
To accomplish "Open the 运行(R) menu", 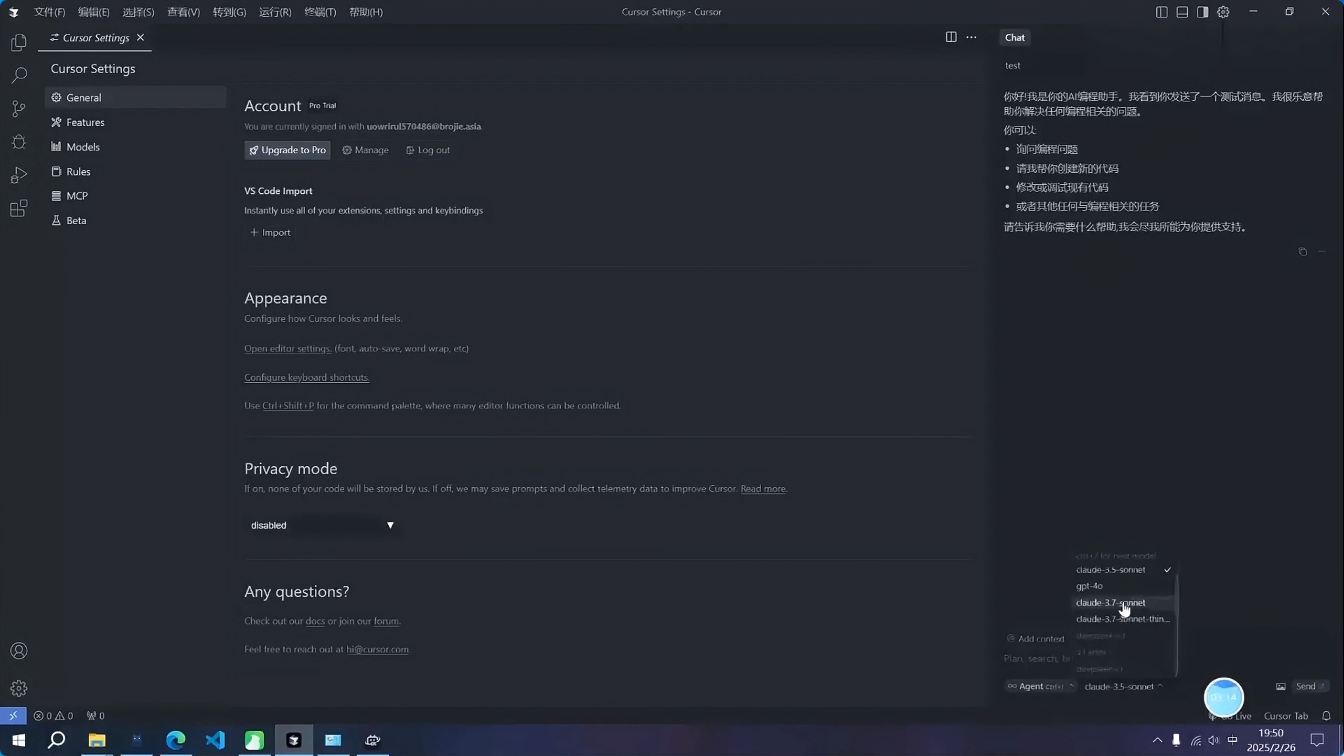I will pos(275,12).
